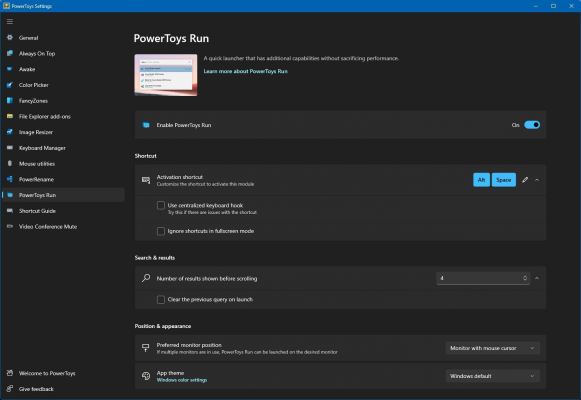
Task: Open the hamburger navigation menu
Action: coord(10,21)
